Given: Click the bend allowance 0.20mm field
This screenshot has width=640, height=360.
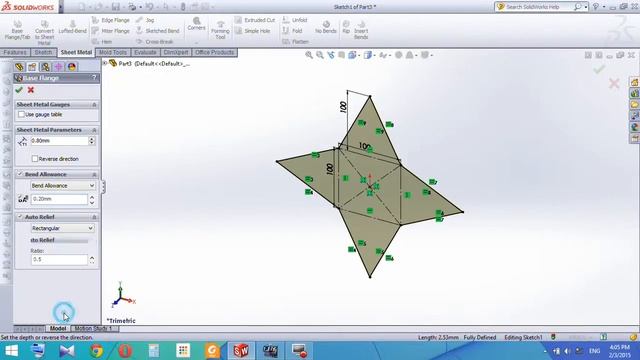Looking at the screenshot, I should (x=59, y=199).
